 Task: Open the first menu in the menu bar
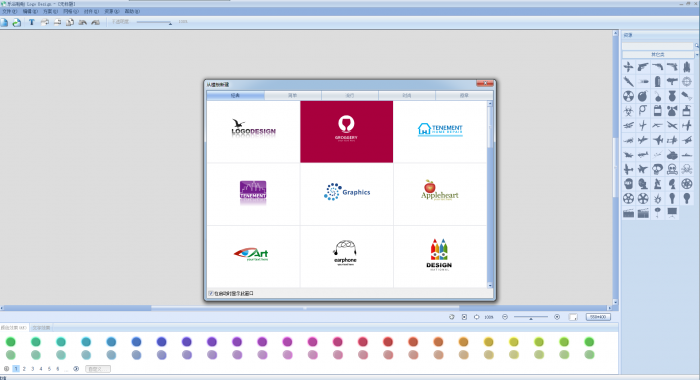[x=9, y=11]
